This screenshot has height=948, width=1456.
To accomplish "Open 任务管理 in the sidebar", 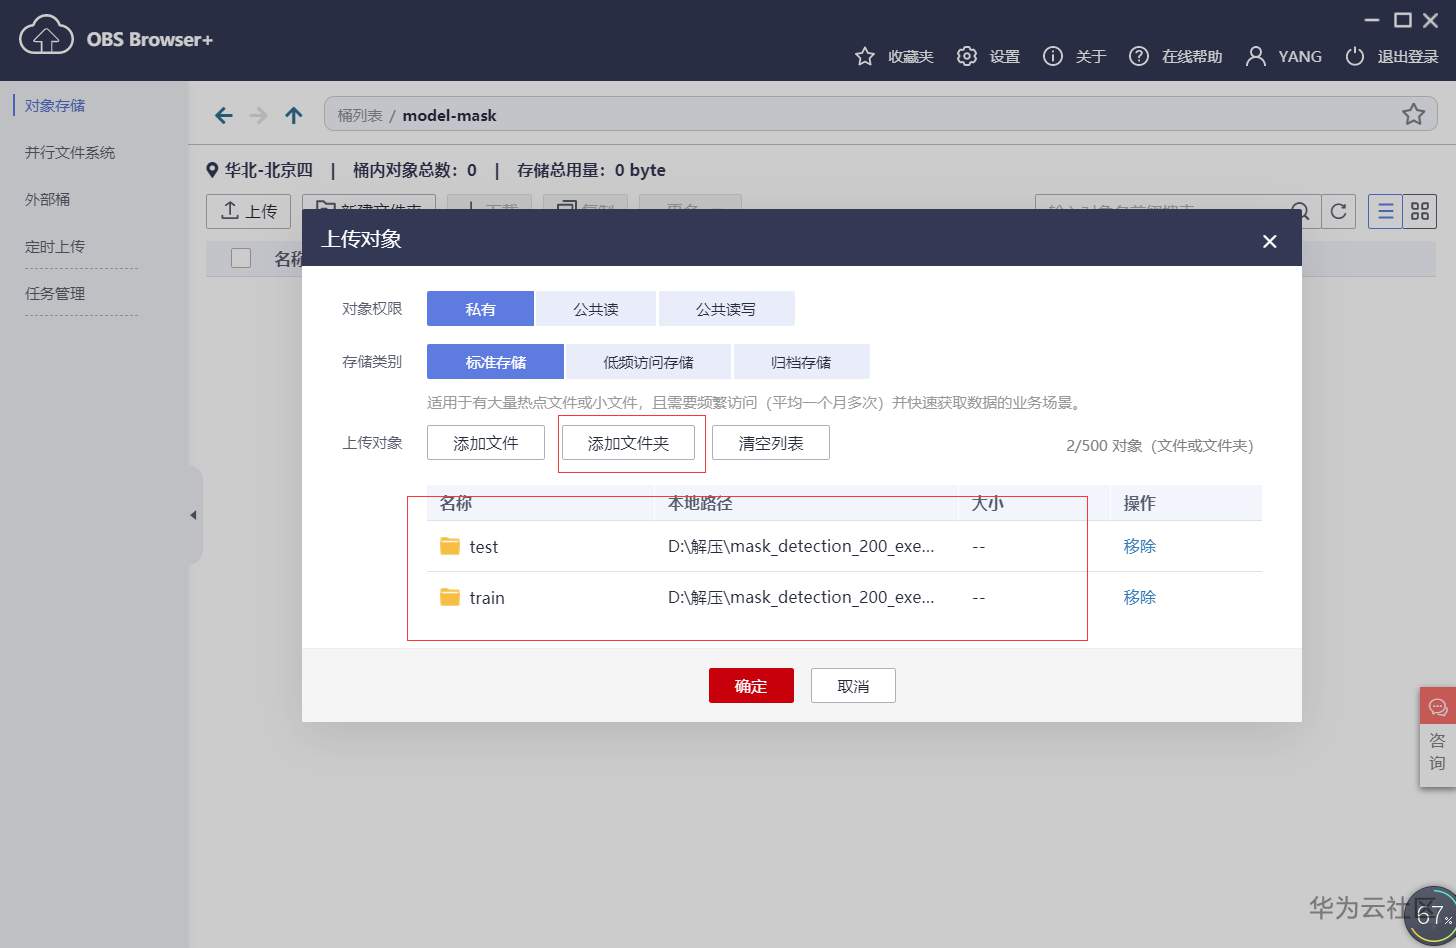I will [x=55, y=293].
